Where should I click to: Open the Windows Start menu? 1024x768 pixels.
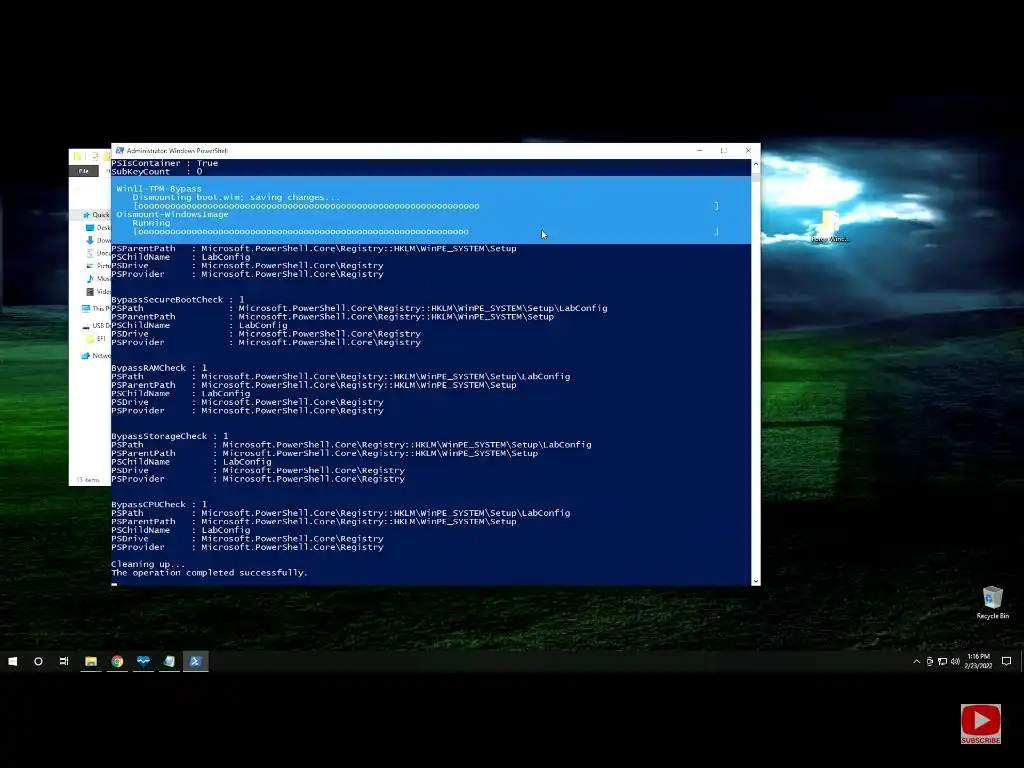point(12,661)
